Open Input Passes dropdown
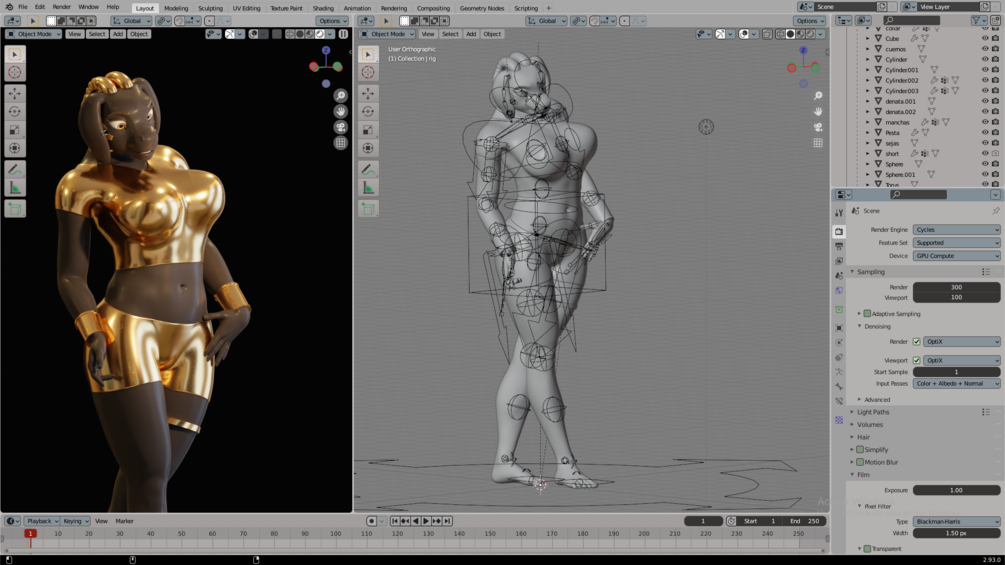The height and width of the screenshot is (565, 1005). point(956,384)
